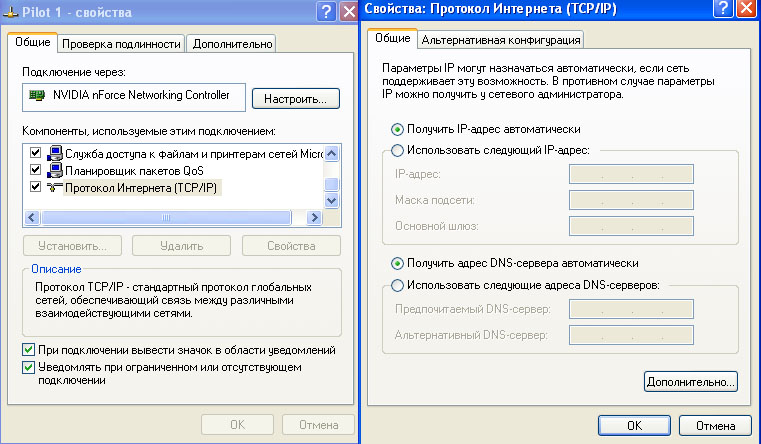Open the Дополнительно tab in Pilot 1 properties
The width and height of the screenshot is (761, 444).
pos(232,44)
